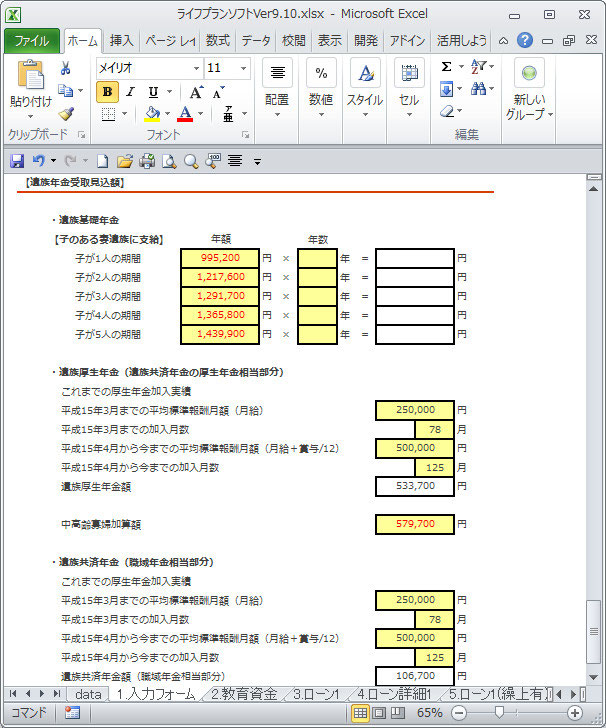Click the 年数 input for 子が1人の期間
The height and width of the screenshot is (728, 606).
(318, 258)
